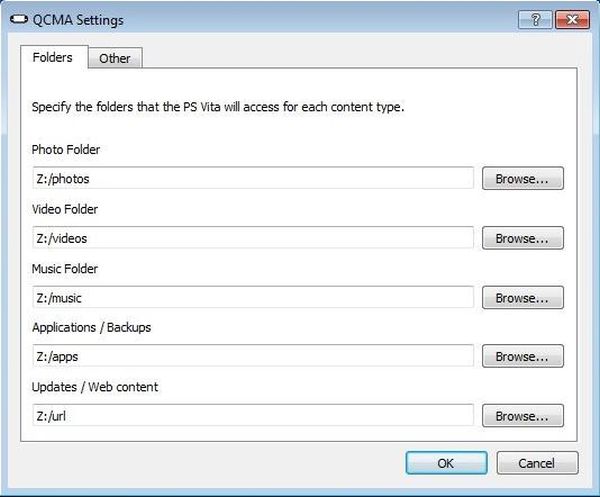The height and width of the screenshot is (497, 600).
Task: Cancel the settings dialog
Action: tap(537, 463)
